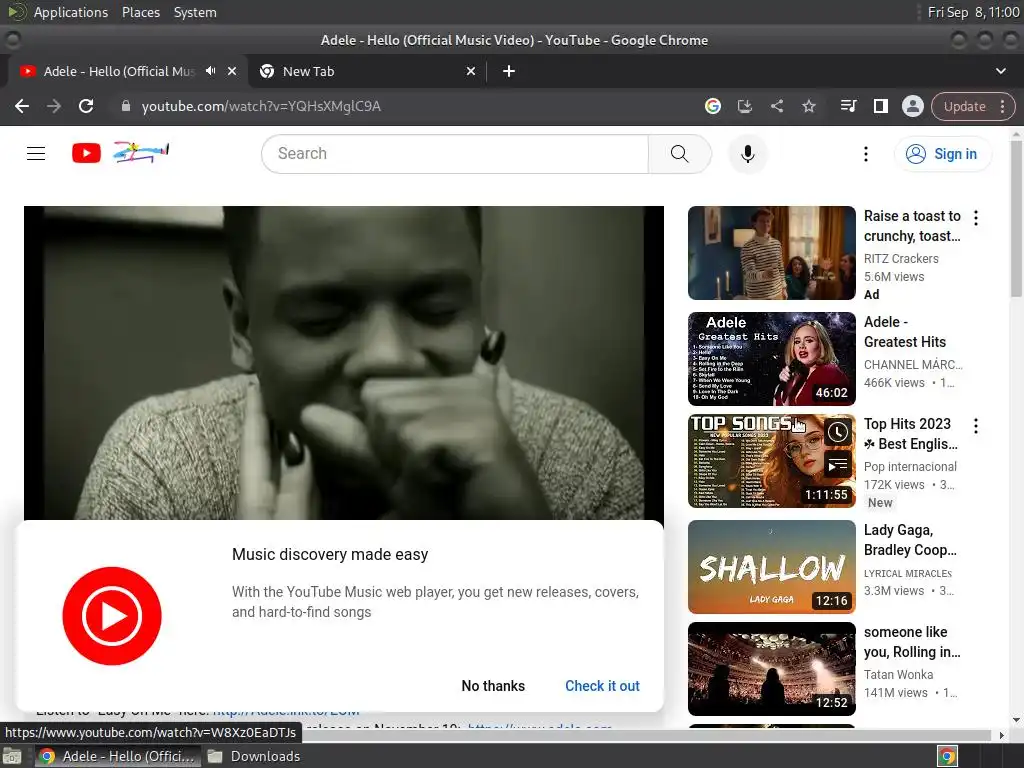Open the Shallow Lady Gaga thumbnail

click(x=772, y=567)
